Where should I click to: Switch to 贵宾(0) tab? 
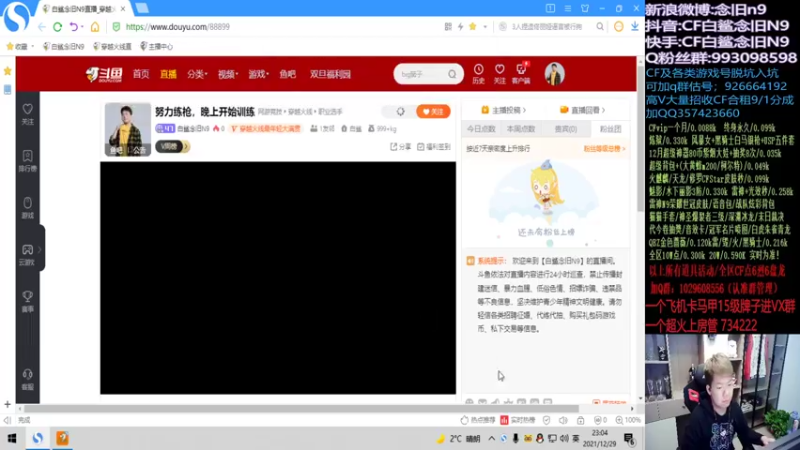click(x=565, y=129)
